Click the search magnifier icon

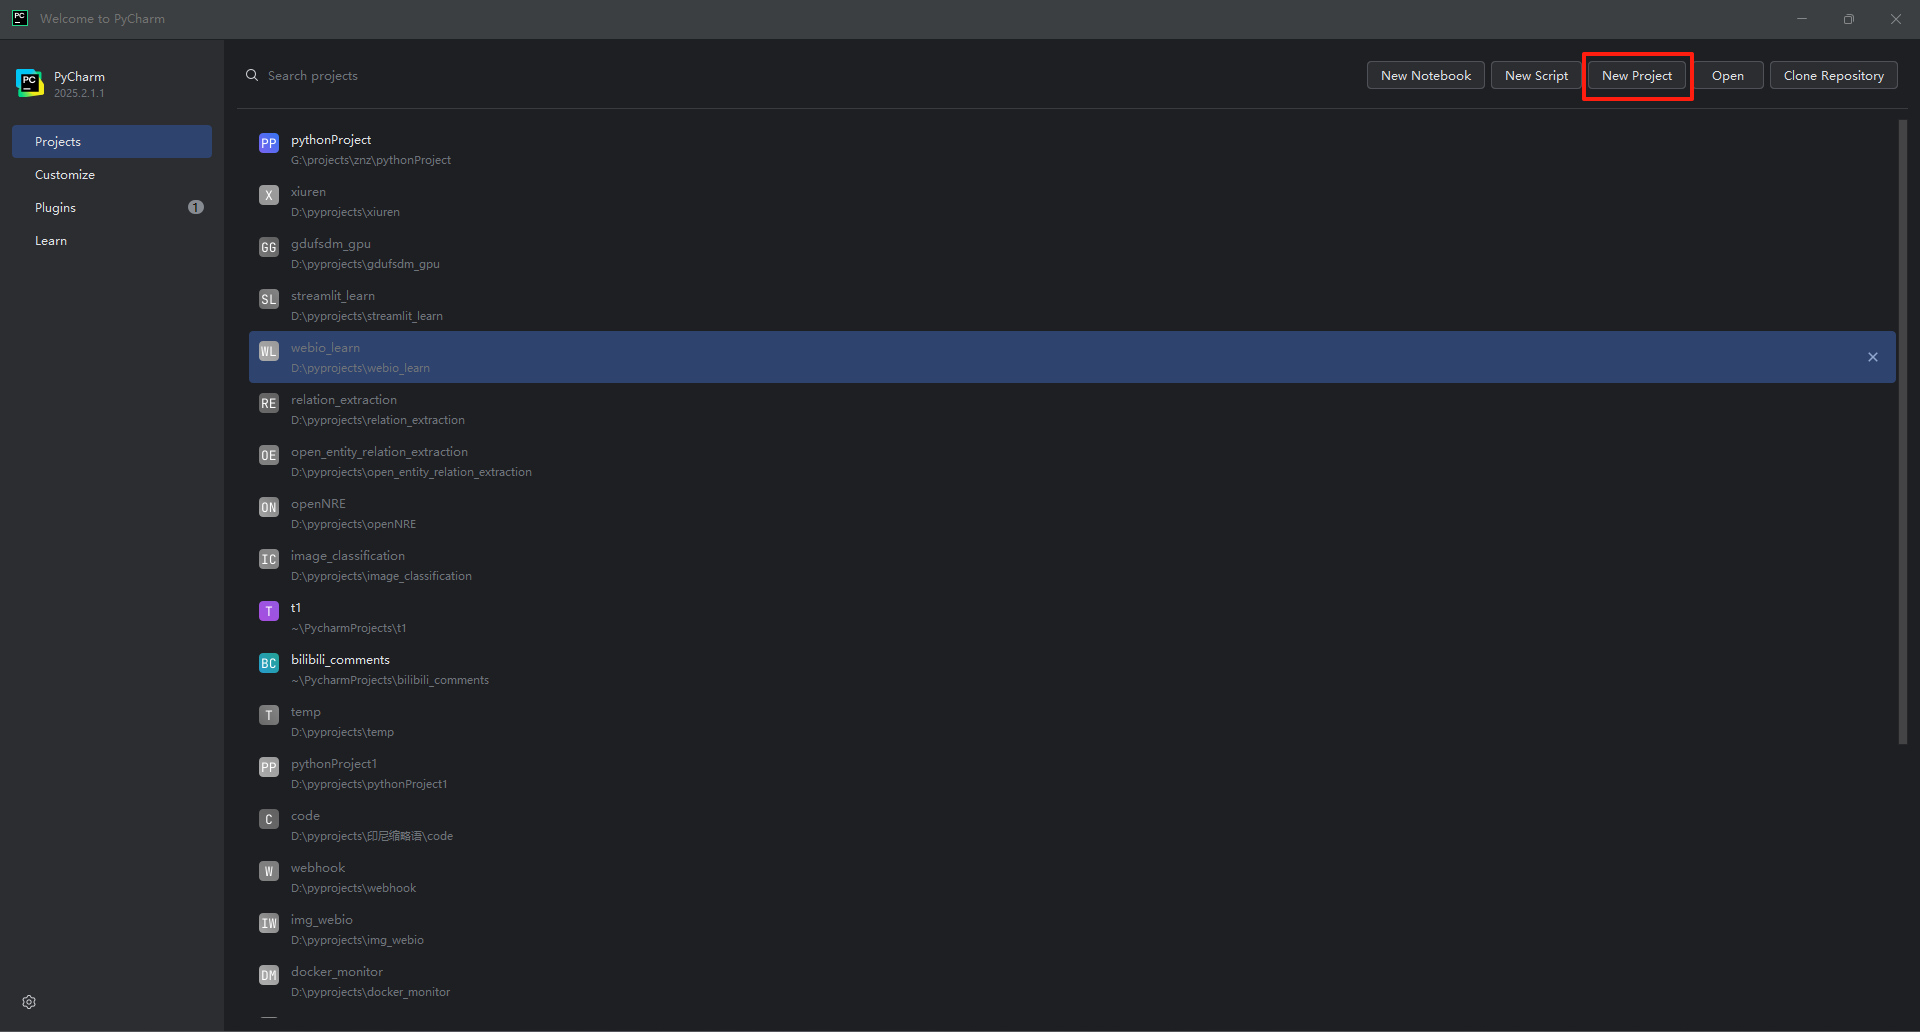pos(252,75)
